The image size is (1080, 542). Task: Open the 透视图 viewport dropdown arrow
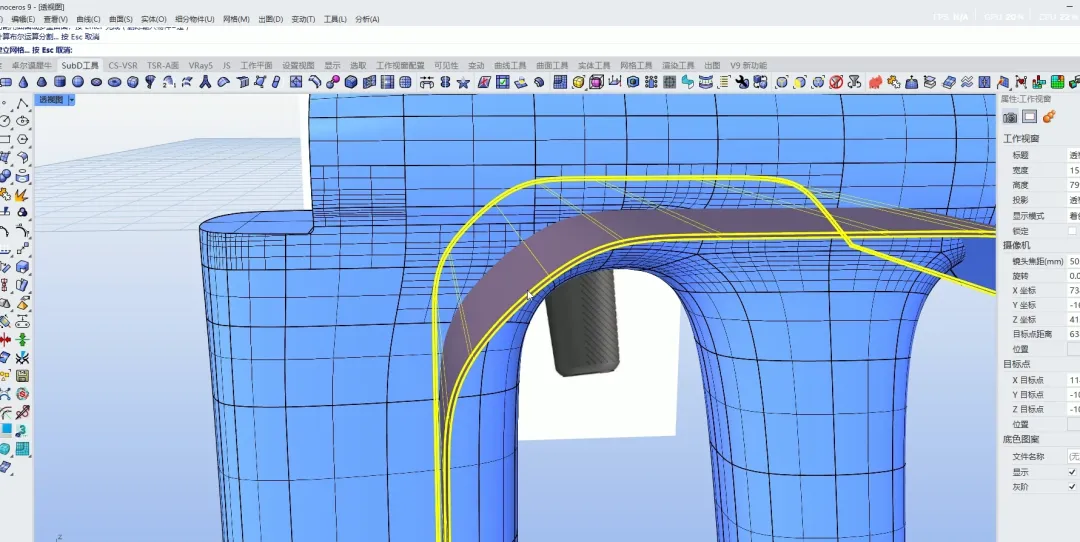click(x=72, y=100)
